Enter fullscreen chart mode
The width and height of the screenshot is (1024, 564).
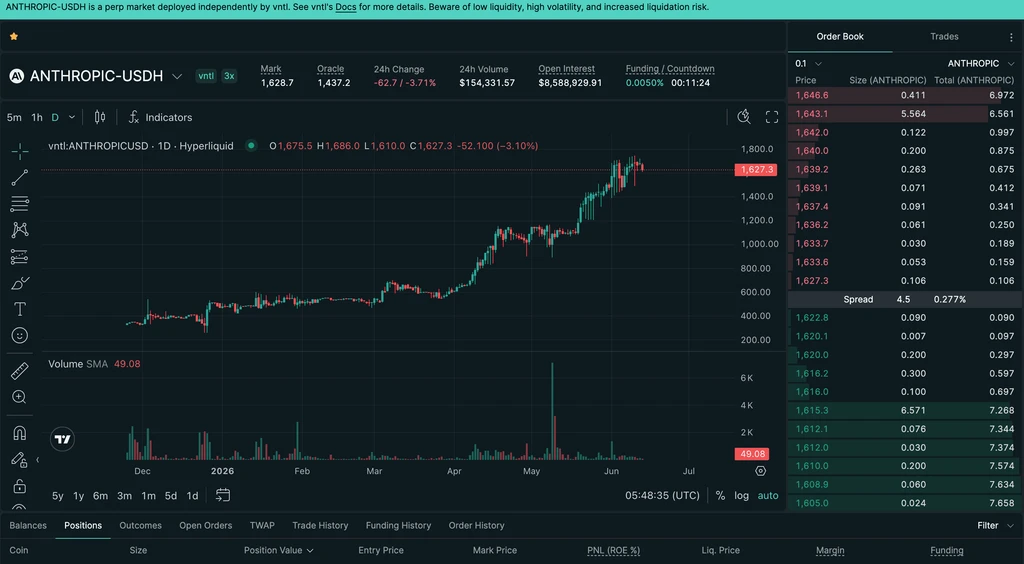tap(772, 117)
